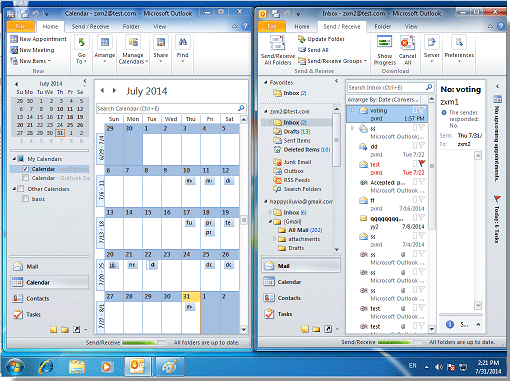Screen dimensions: 510x381
Task: Open Arrange By Date sort header
Action: click(383, 99)
